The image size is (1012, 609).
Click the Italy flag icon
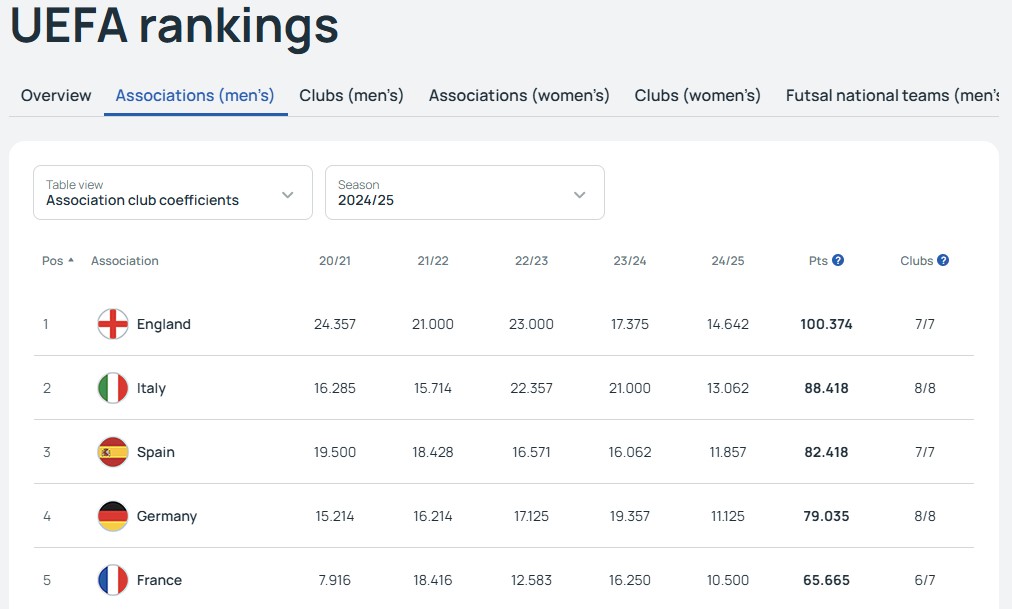coord(113,388)
